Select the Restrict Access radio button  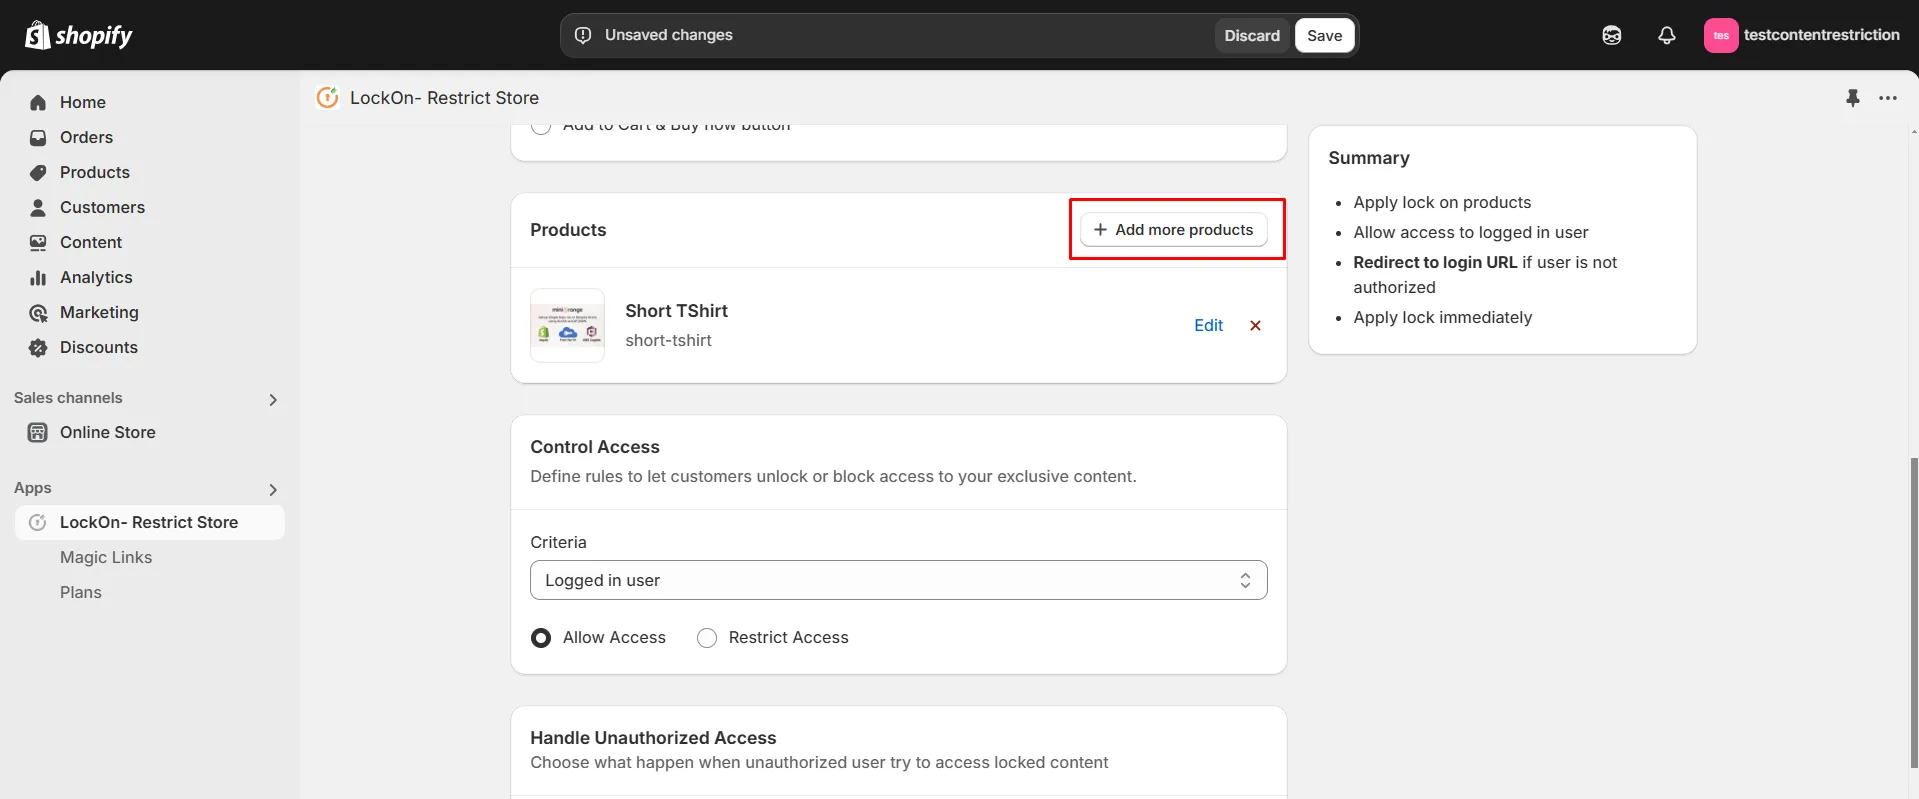[x=707, y=638]
